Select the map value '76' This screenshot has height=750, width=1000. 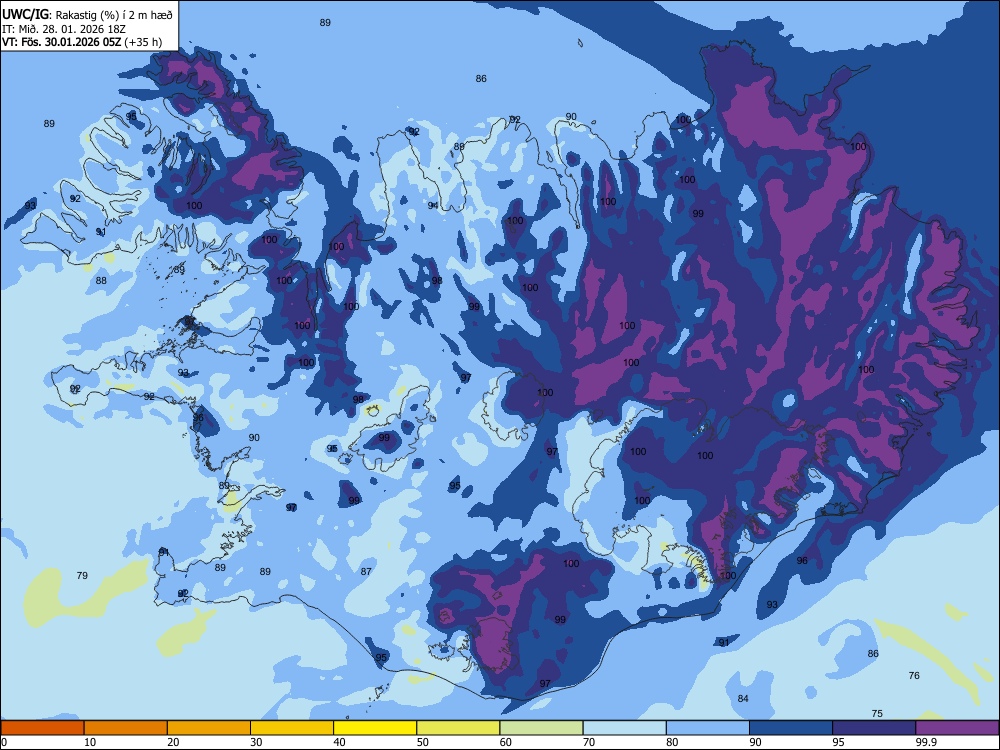(914, 675)
